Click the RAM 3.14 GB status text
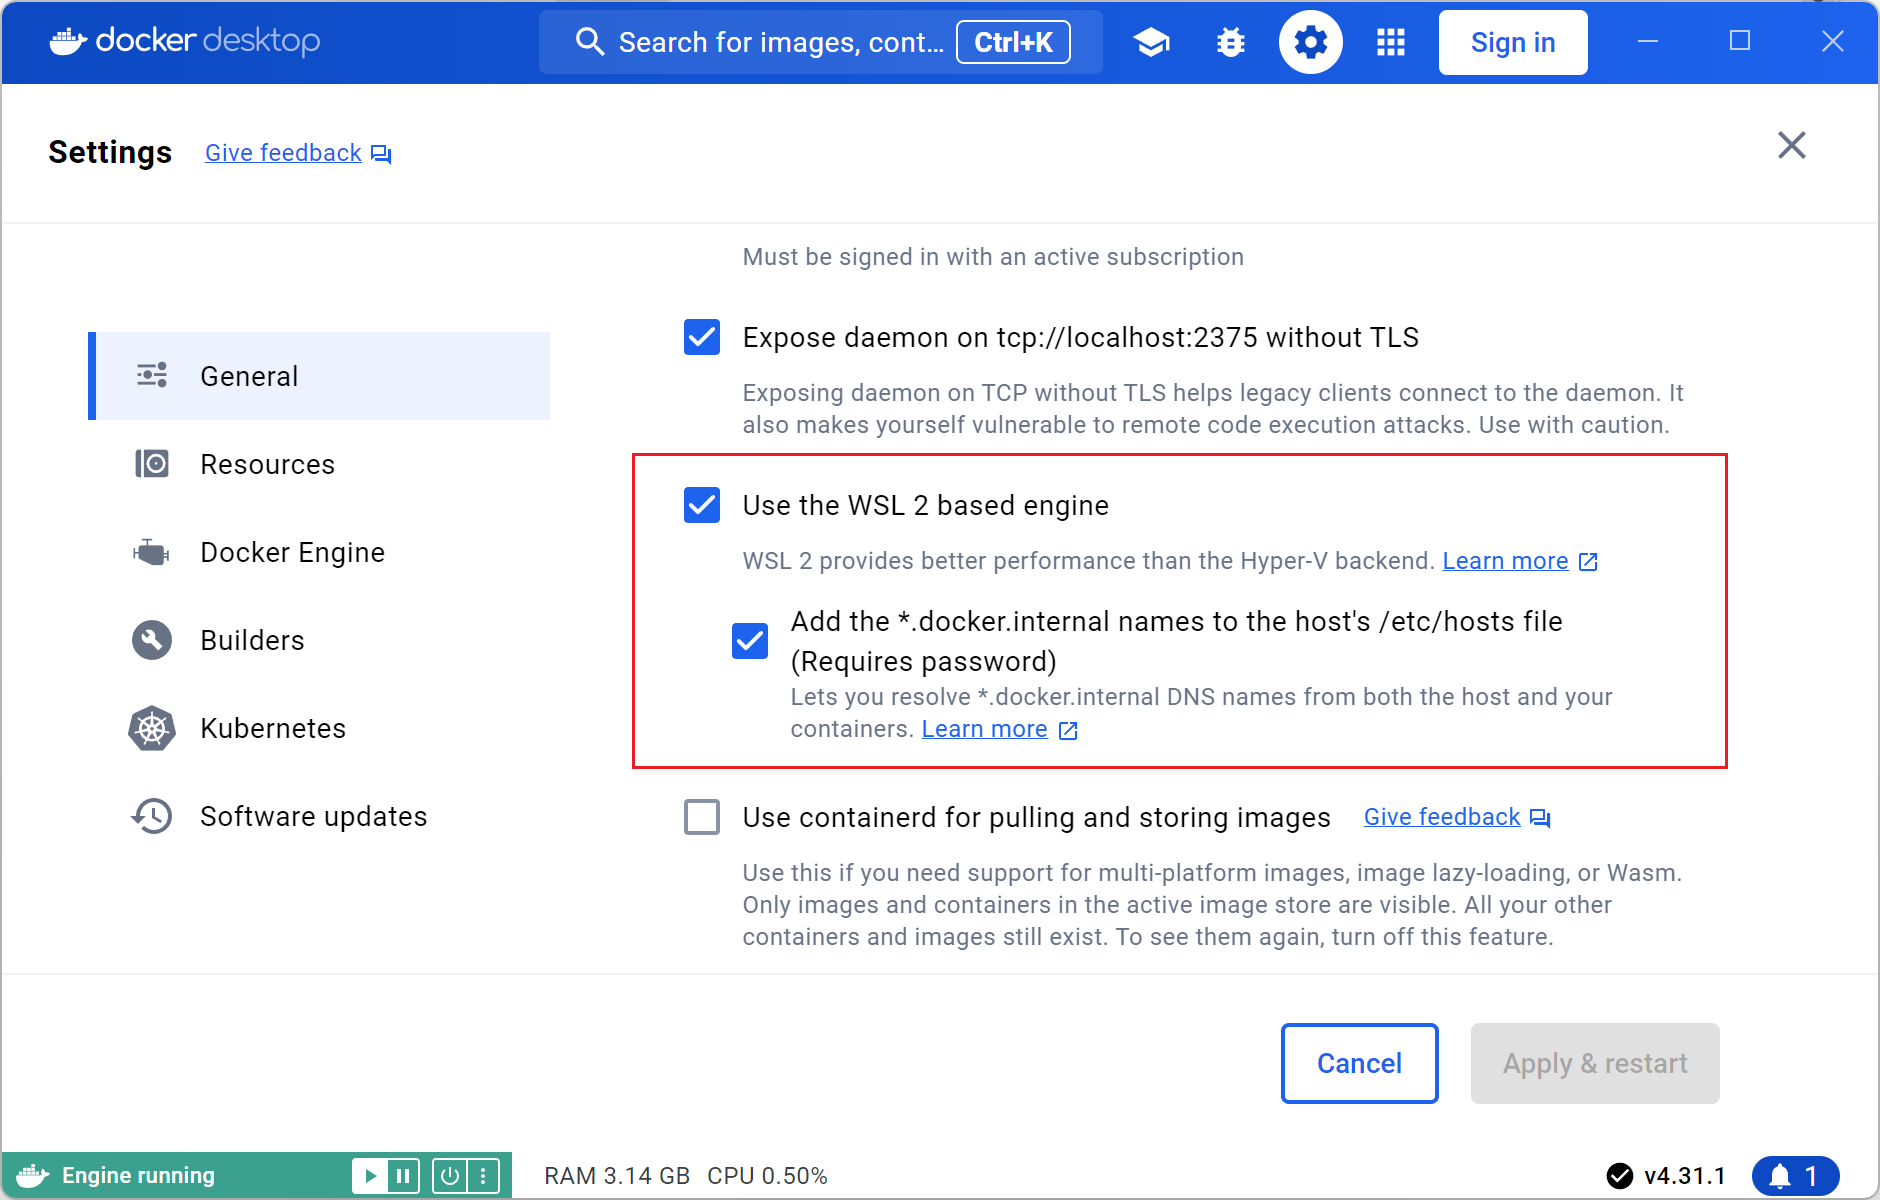The image size is (1880, 1200). (617, 1176)
